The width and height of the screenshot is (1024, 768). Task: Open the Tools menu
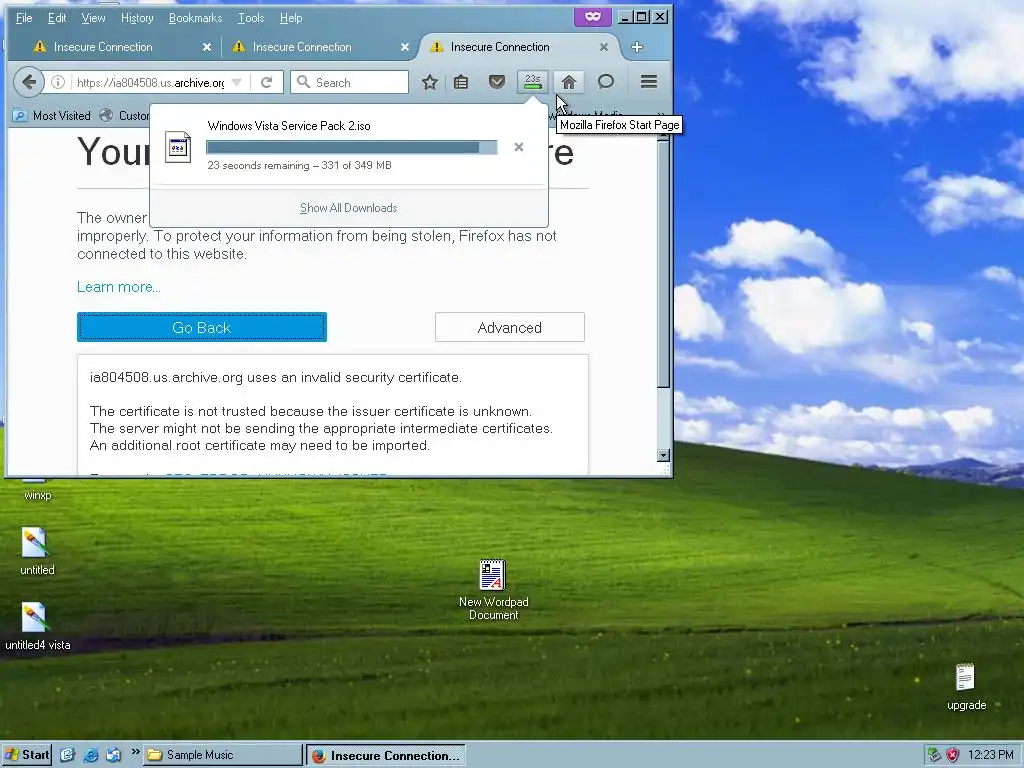[x=251, y=18]
